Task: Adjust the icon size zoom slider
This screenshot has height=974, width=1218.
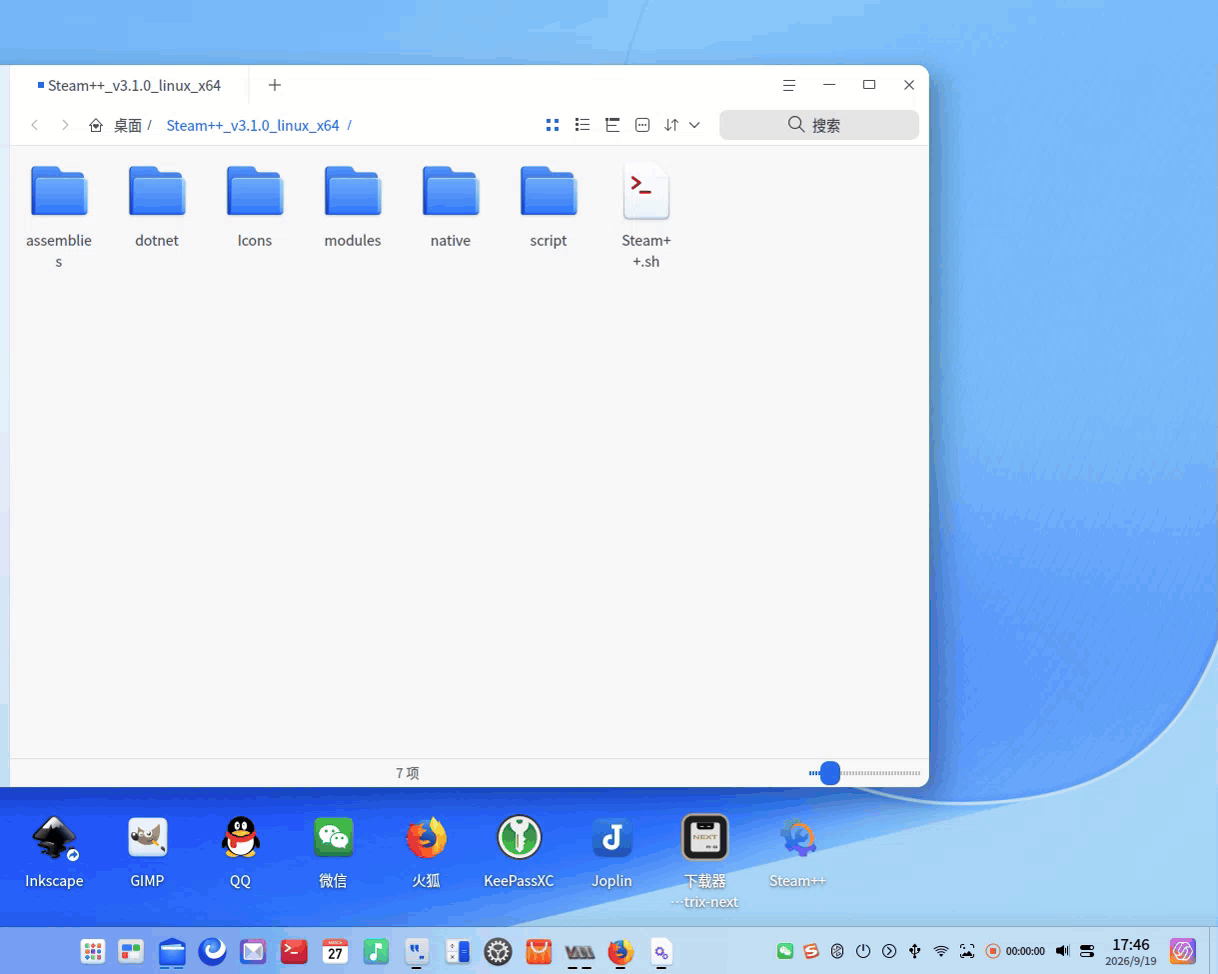Action: (x=830, y=773)
